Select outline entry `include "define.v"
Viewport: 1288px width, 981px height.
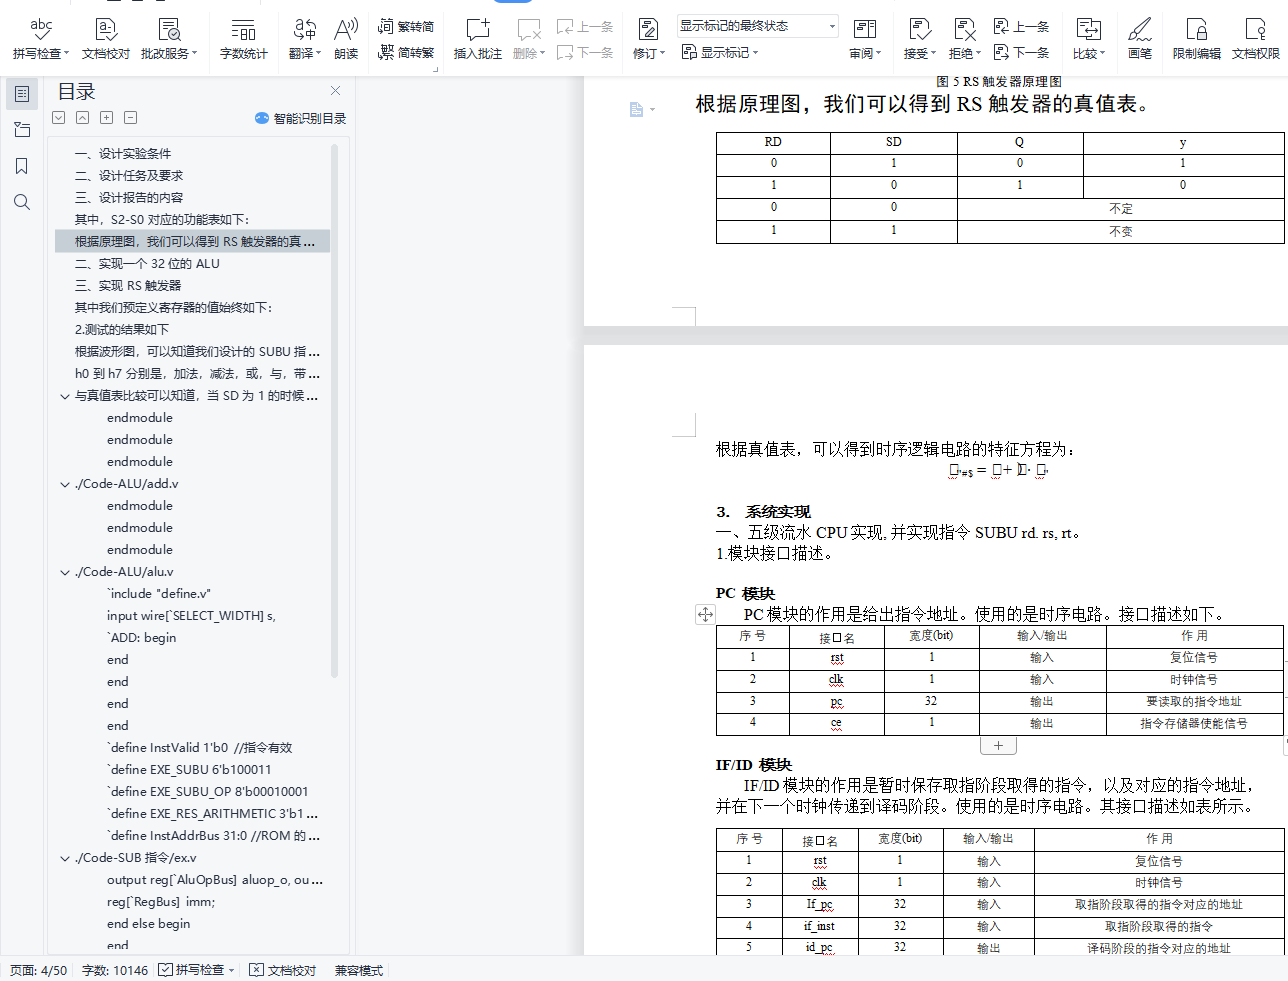pos(159,593)
